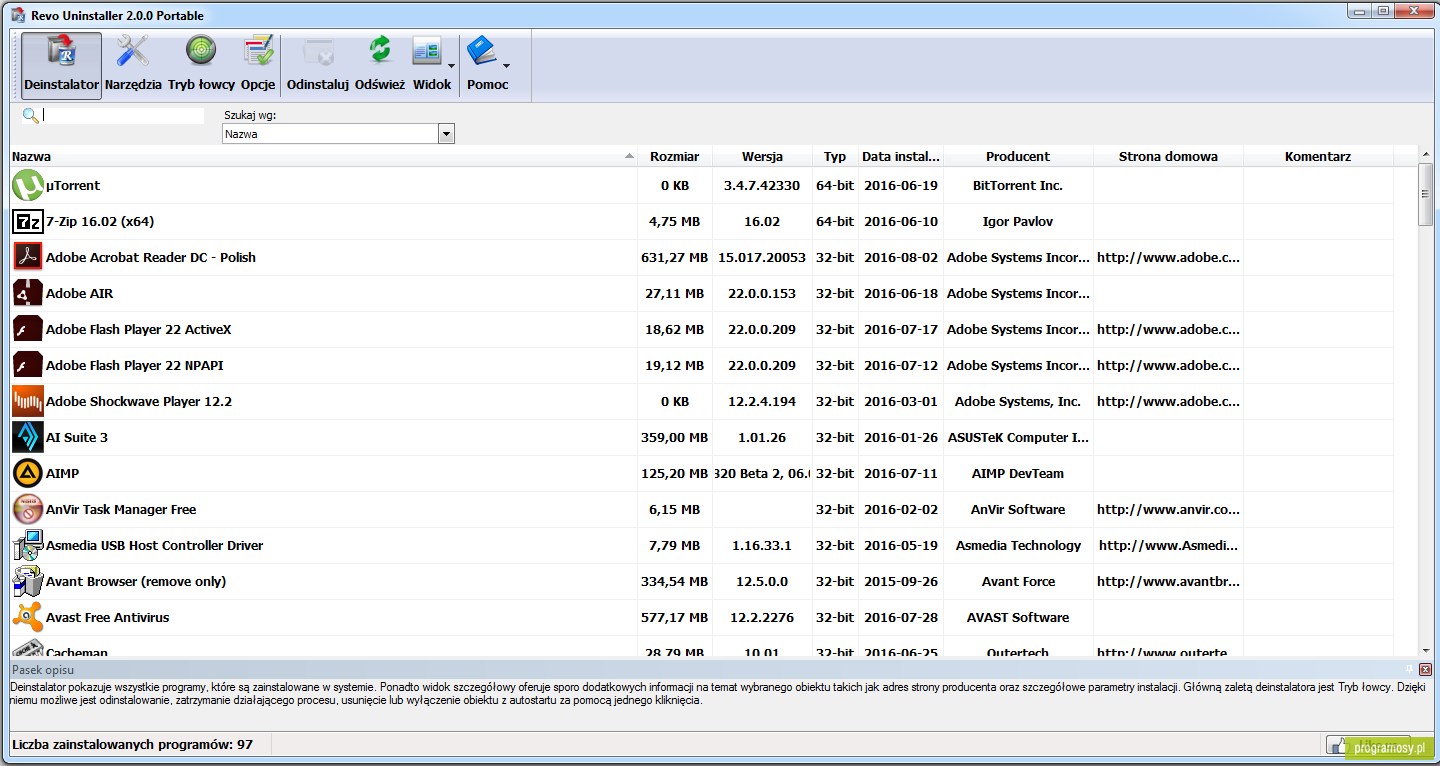1440x766 pixels.
Task: Select the AIMP program icon
Action: tap(28, 473)
